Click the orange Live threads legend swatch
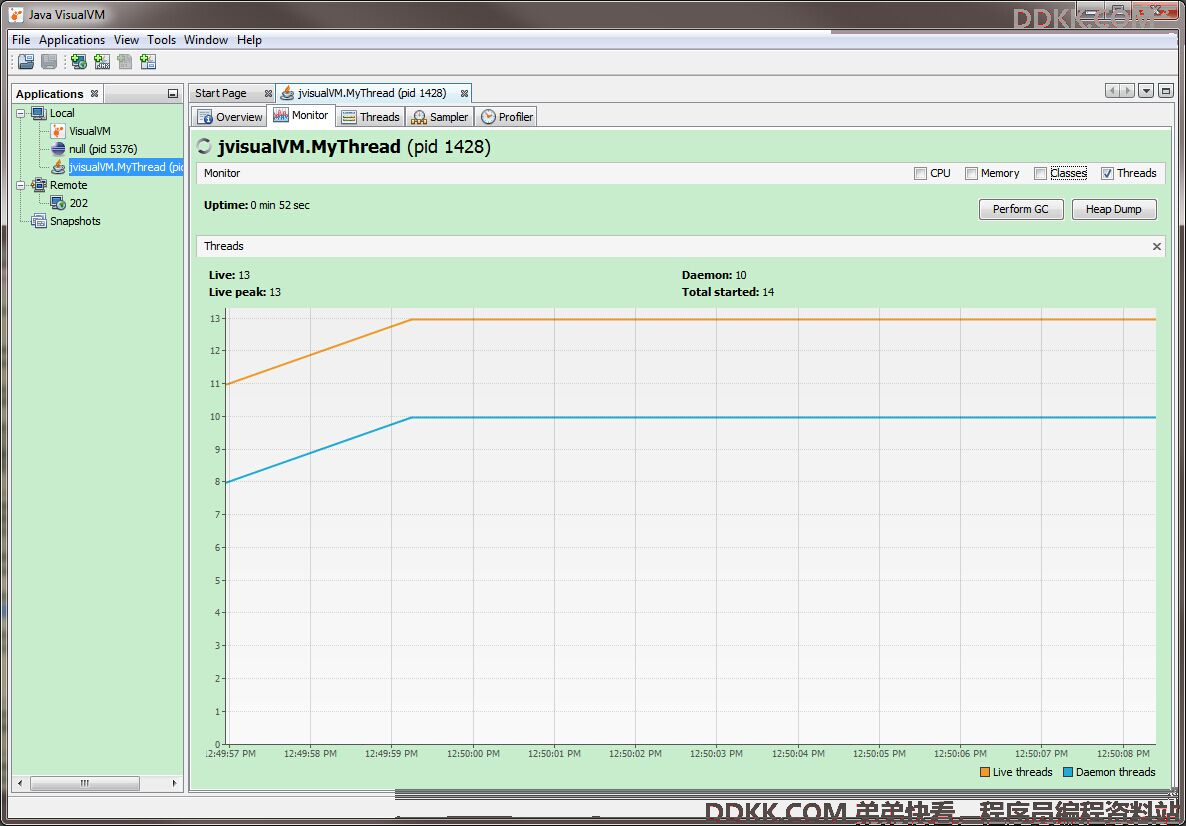Screen dimensions: 1186x826 pyautogui.click(x=985, y=772)
